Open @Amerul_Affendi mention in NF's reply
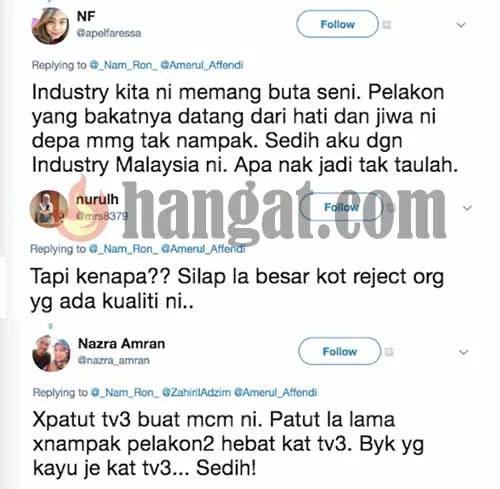The image size is (500, 489). point(202,65)
